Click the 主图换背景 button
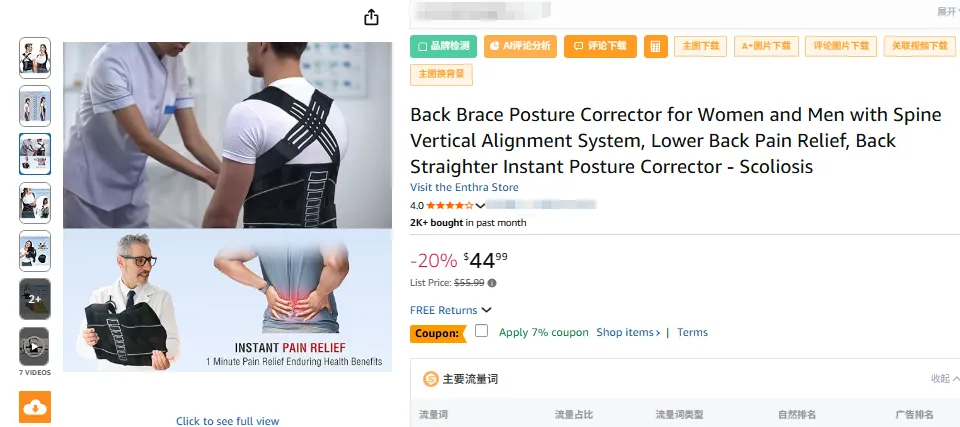The image size is (960, 427). (x=441, y=74)
